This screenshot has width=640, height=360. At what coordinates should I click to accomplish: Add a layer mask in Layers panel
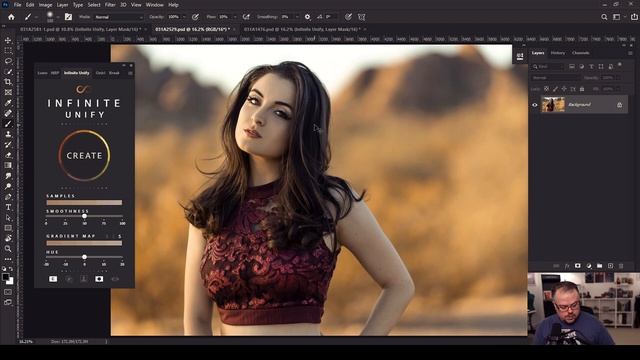point(578,266)
